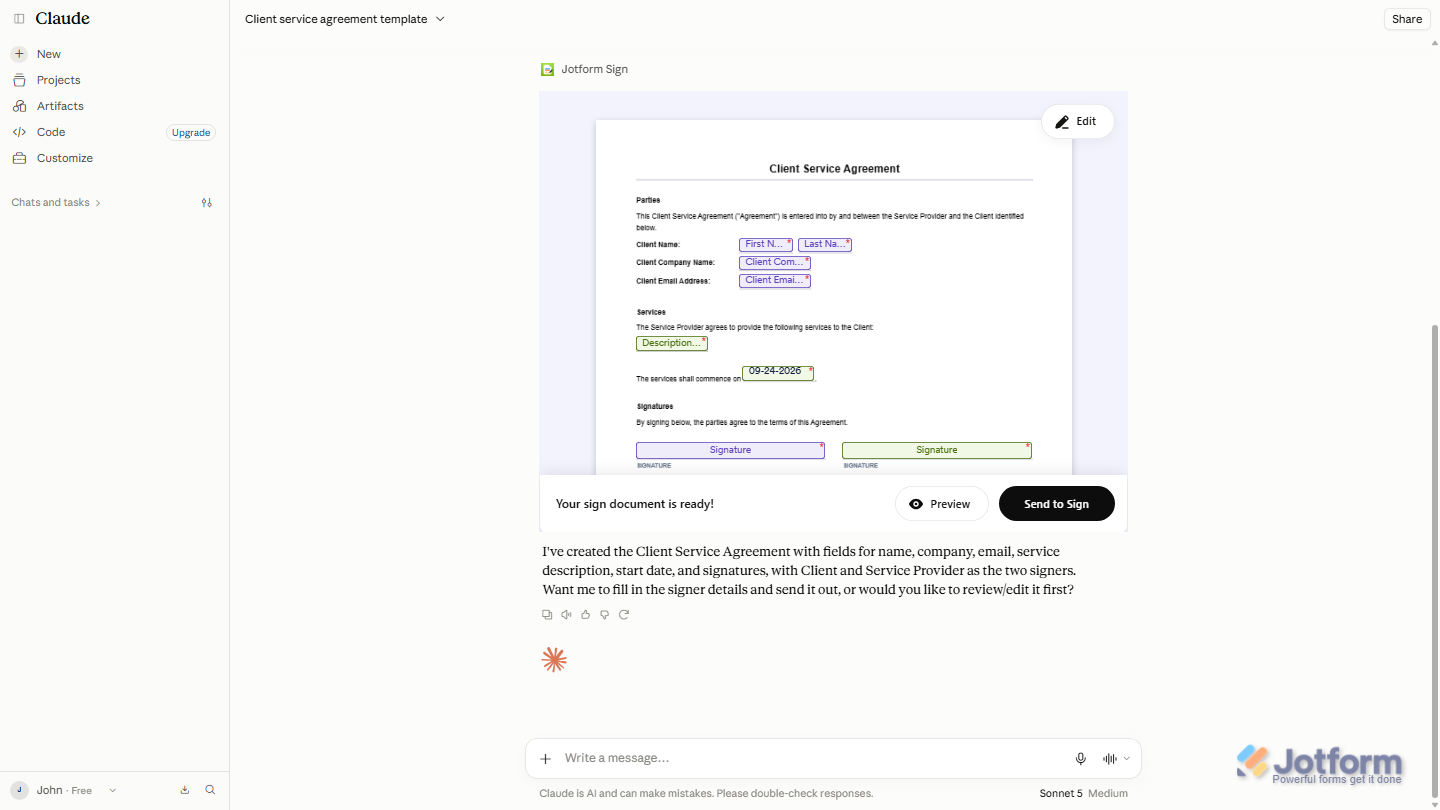Image resolution: width=1440 pixels, height=810 pixels.
Task: Click the Description field in document
Action: point(672,343)
